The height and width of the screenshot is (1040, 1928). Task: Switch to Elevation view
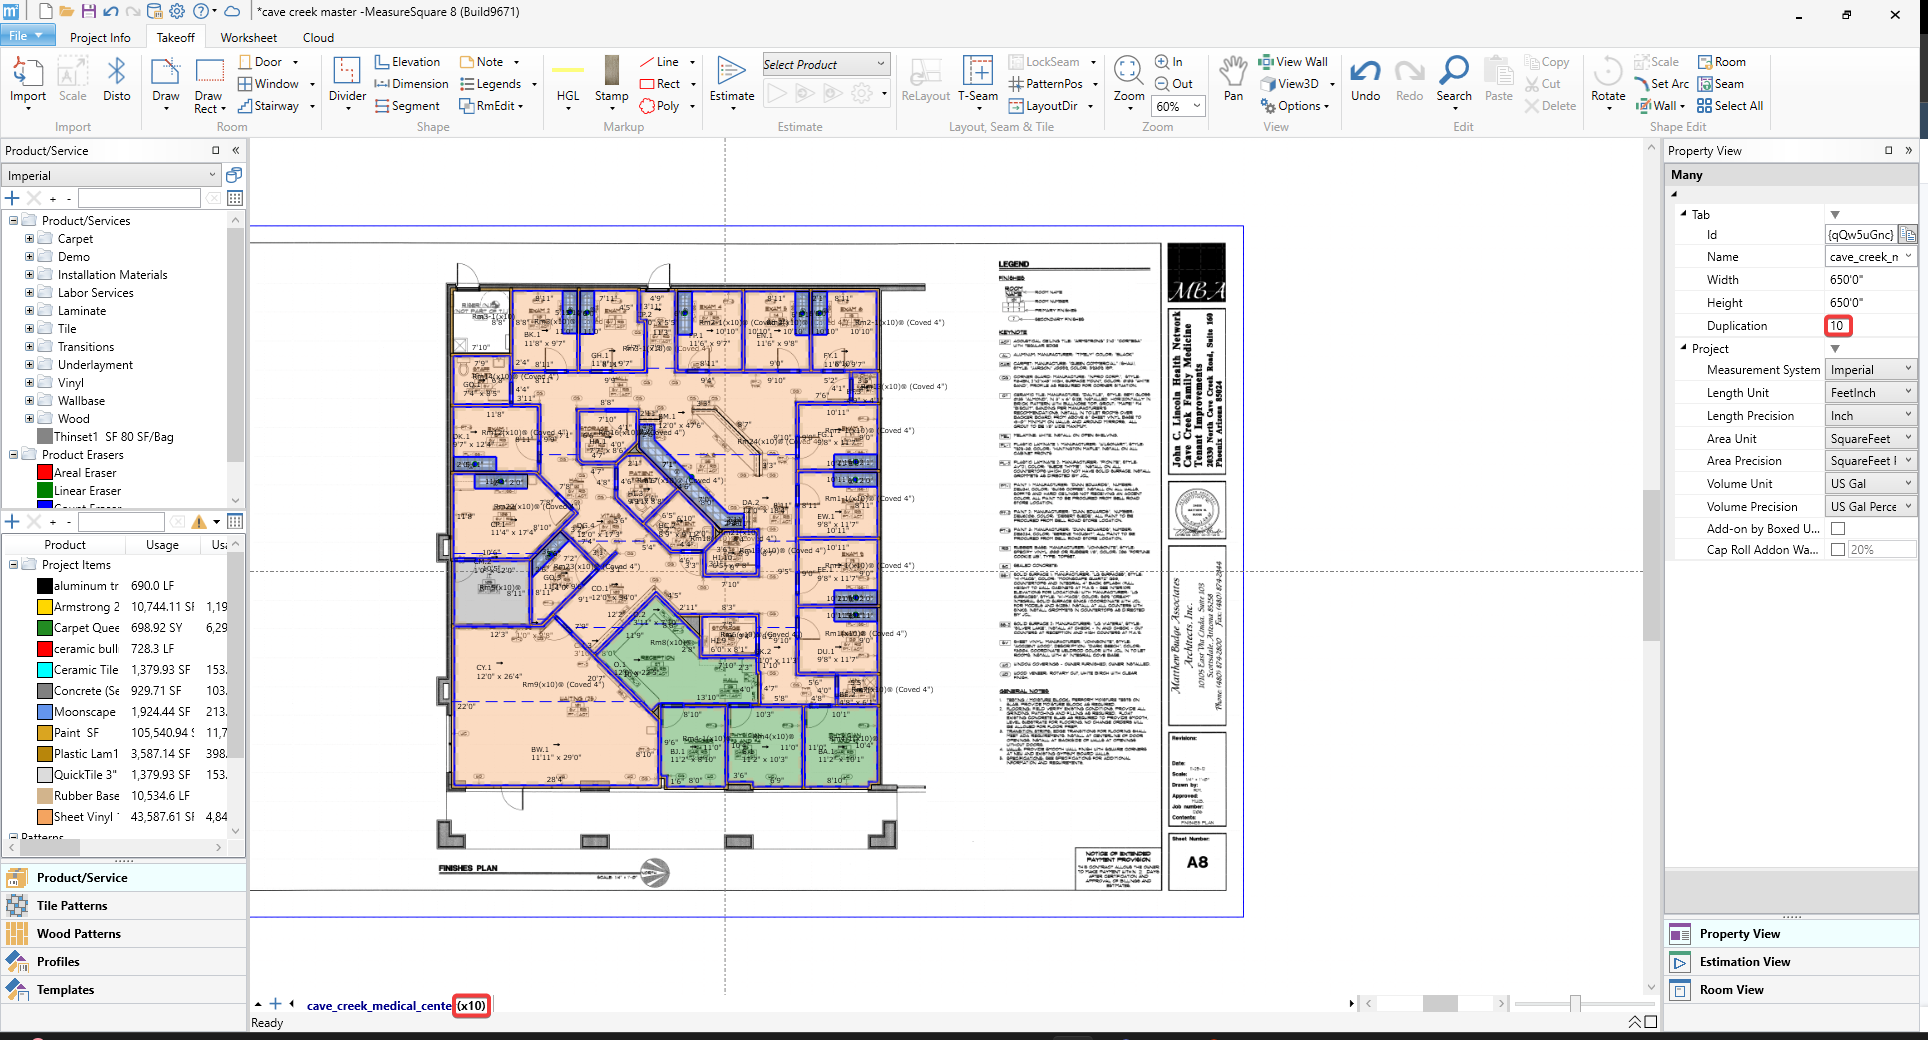click(407, 62)
